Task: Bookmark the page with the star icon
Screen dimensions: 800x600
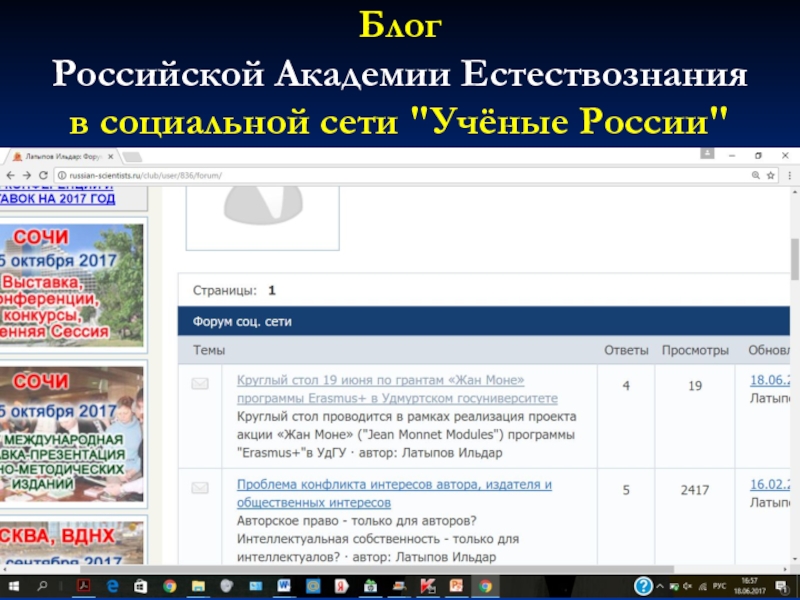Action: pos(770,176)
